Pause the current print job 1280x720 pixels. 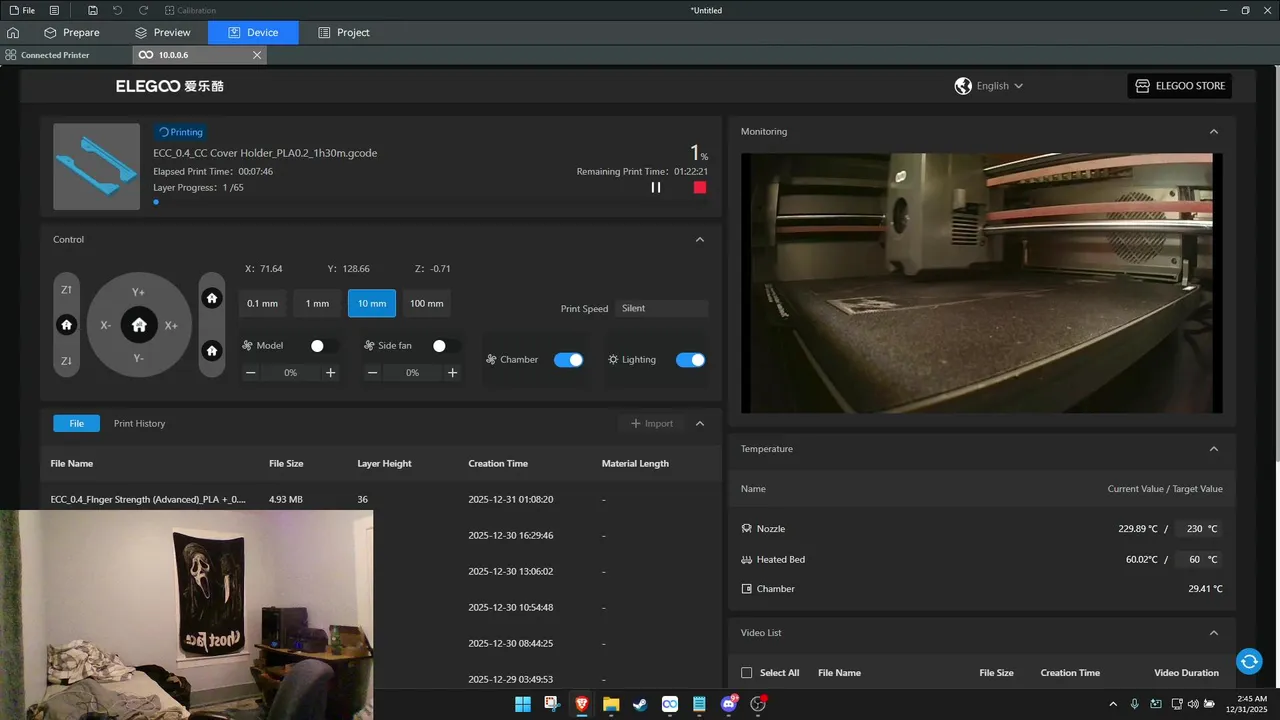[656, 187]
